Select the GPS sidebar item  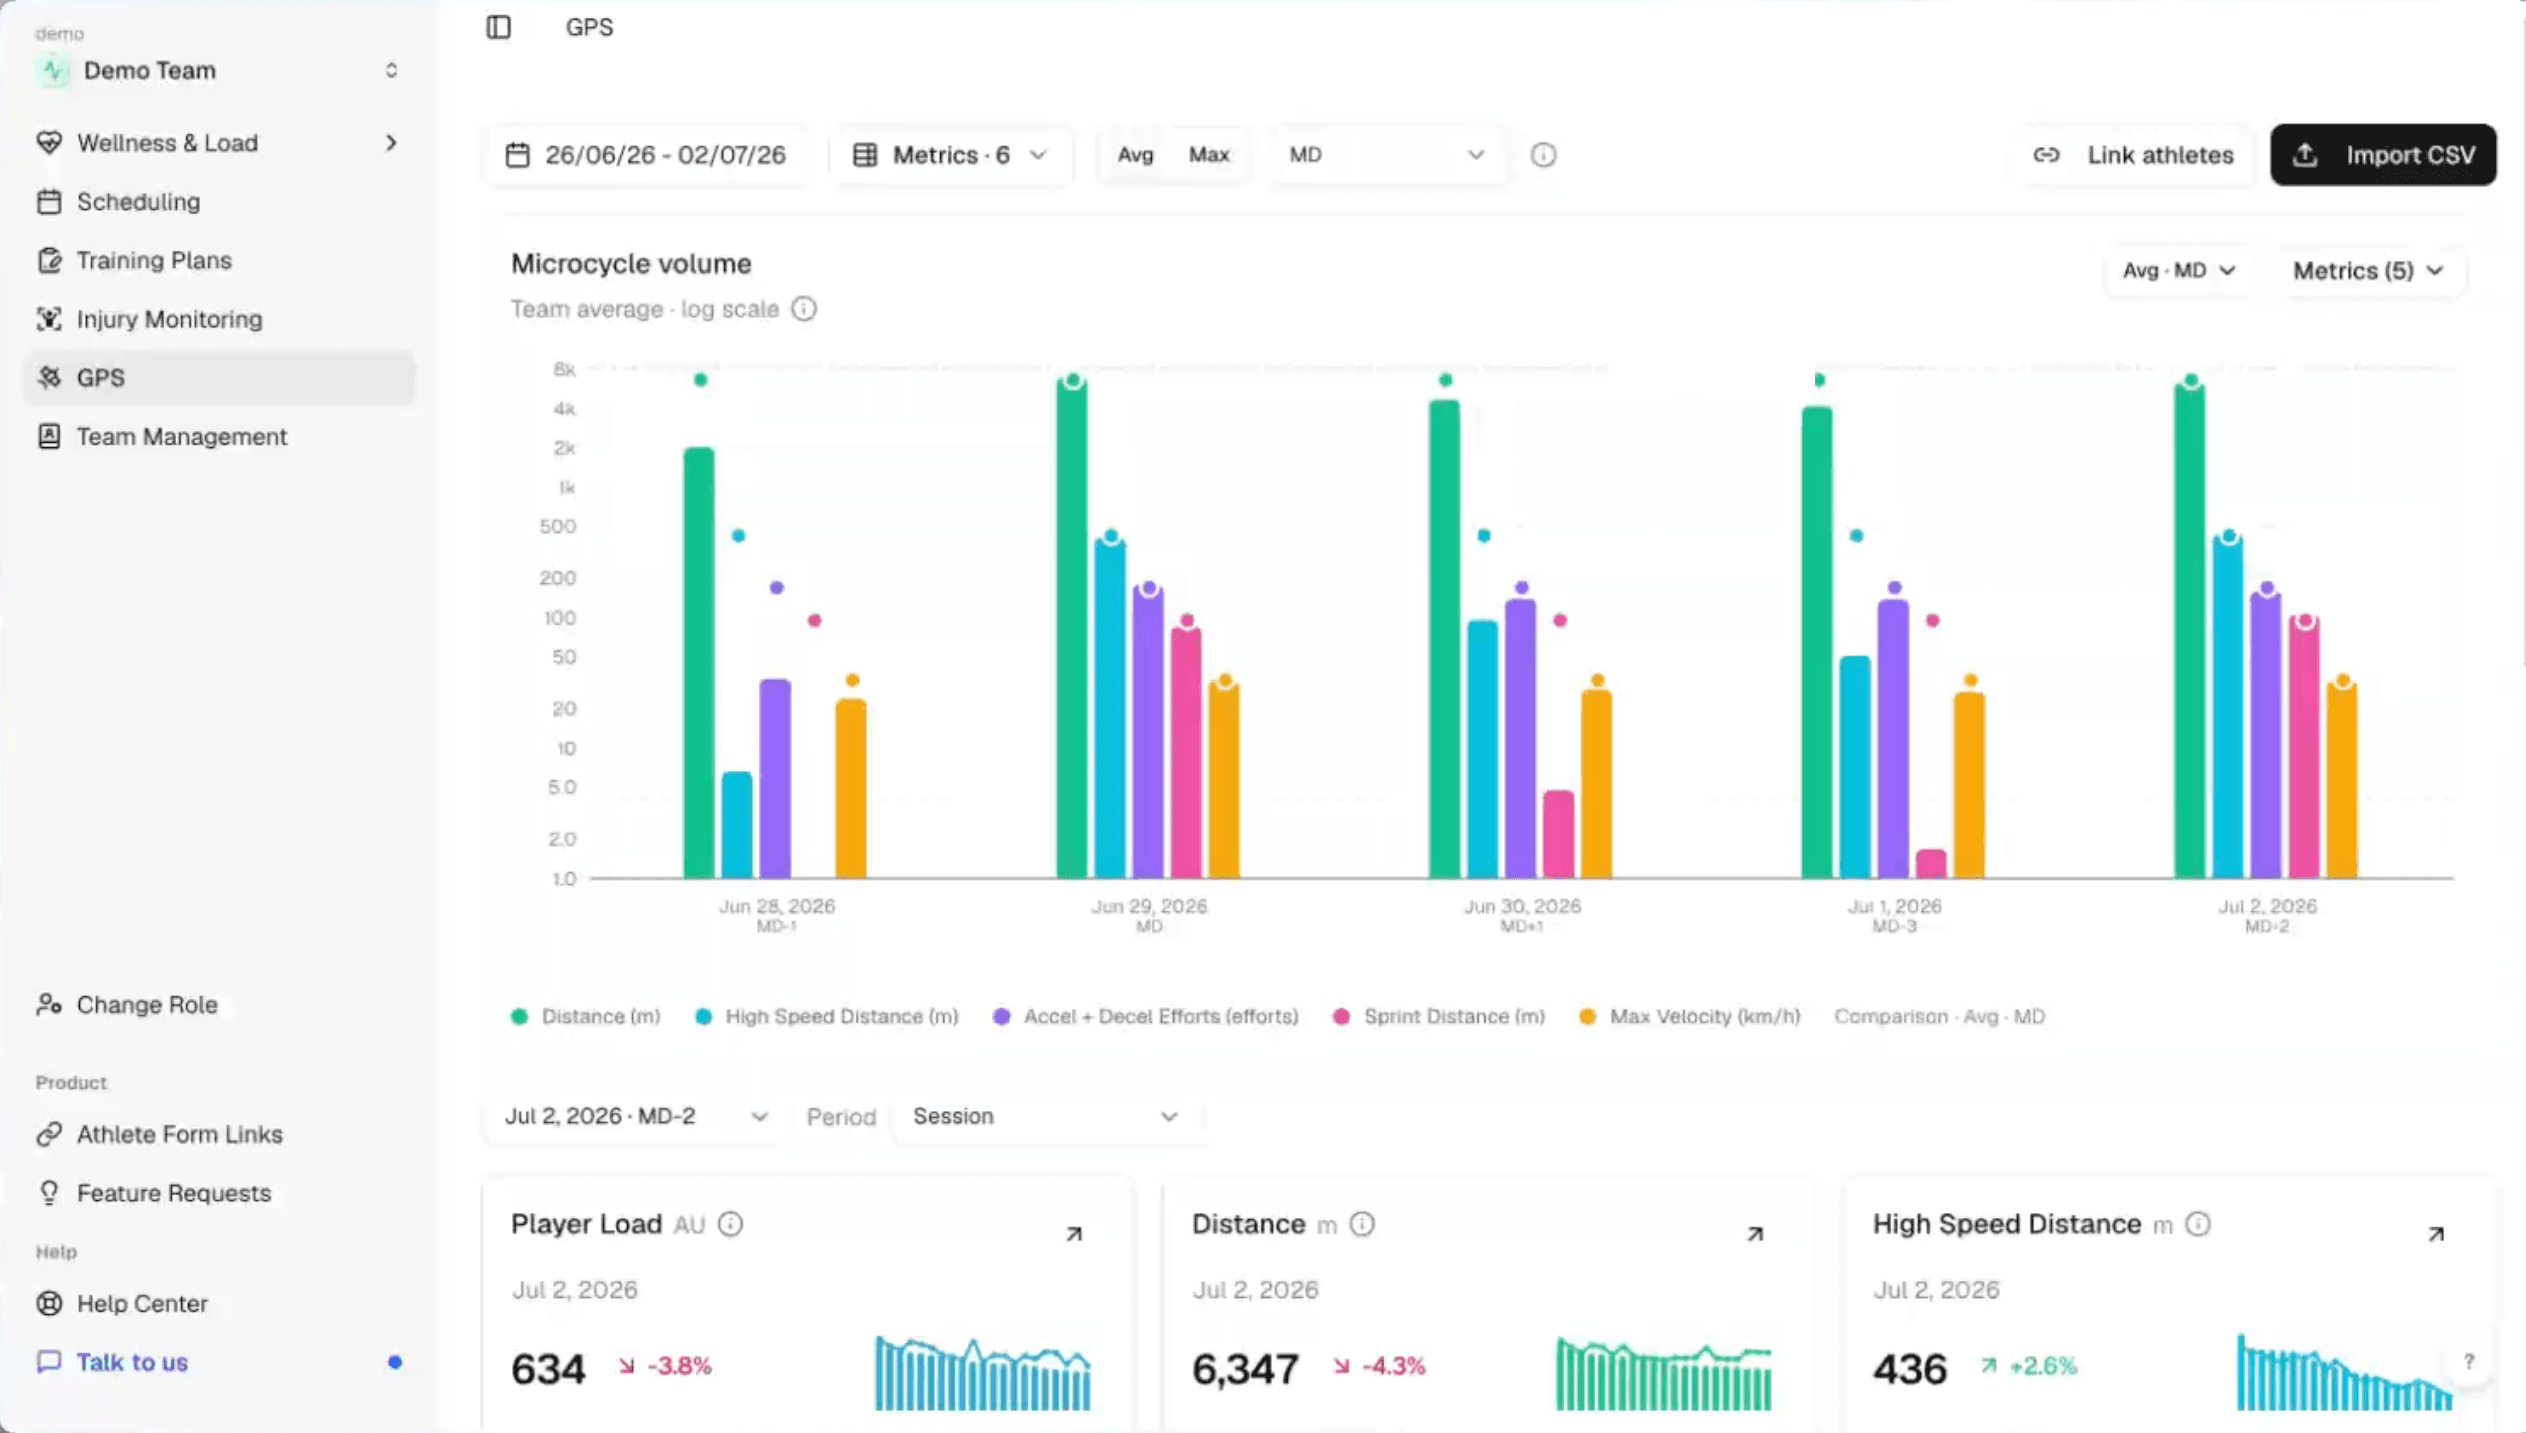[x=218, y=378]
